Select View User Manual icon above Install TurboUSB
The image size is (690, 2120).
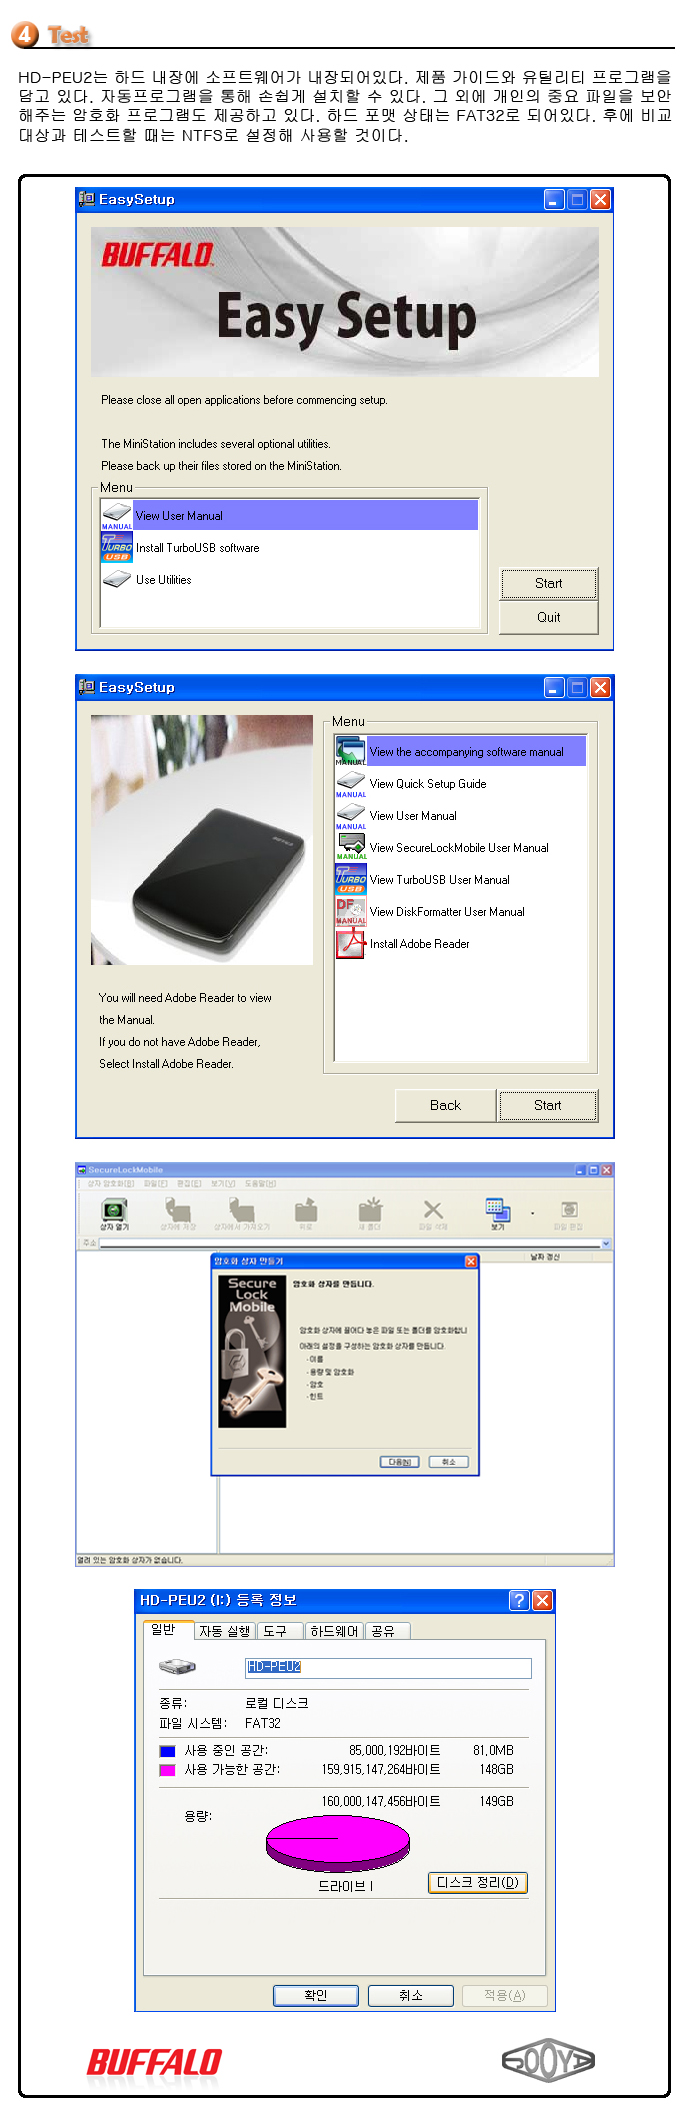117,515
